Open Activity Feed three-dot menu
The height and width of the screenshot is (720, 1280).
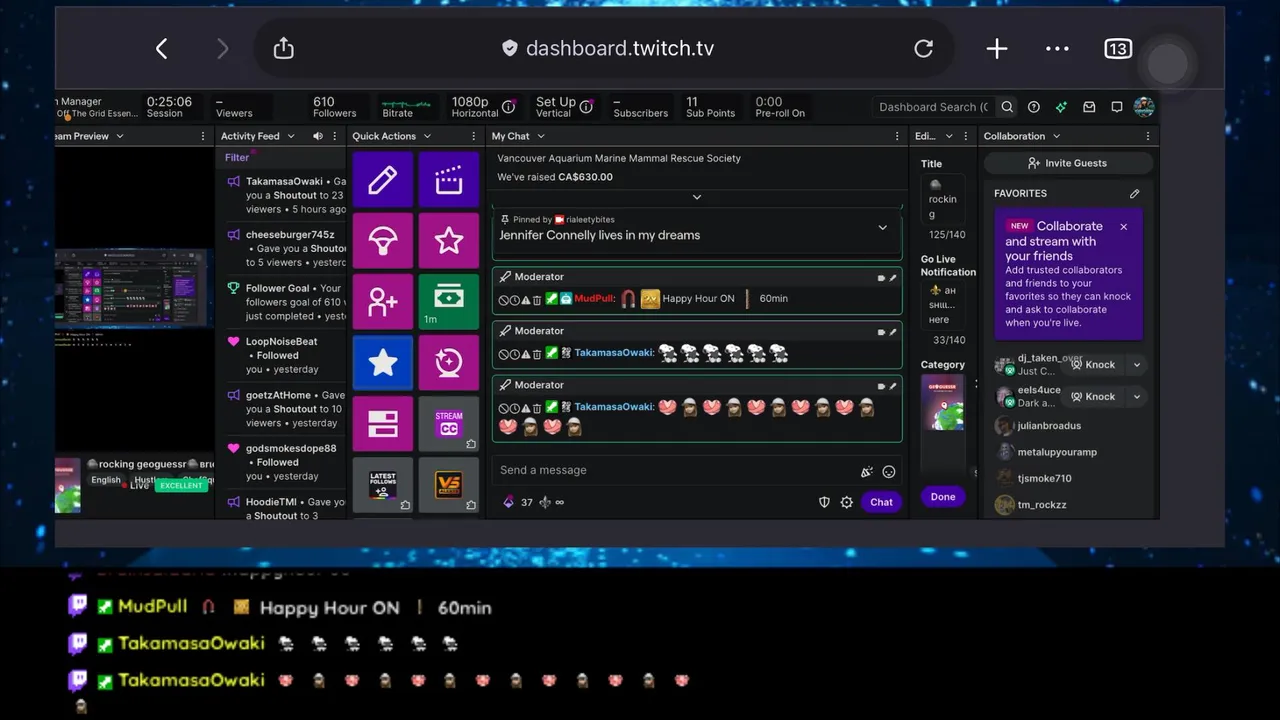coord(337,136)
